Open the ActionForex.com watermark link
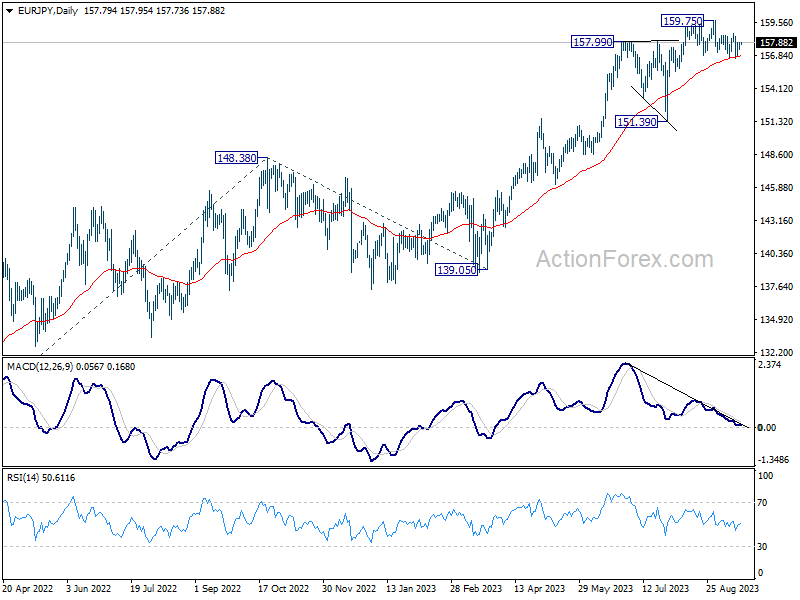This screenshot has height=600, width=800. (x=624, y=259)
